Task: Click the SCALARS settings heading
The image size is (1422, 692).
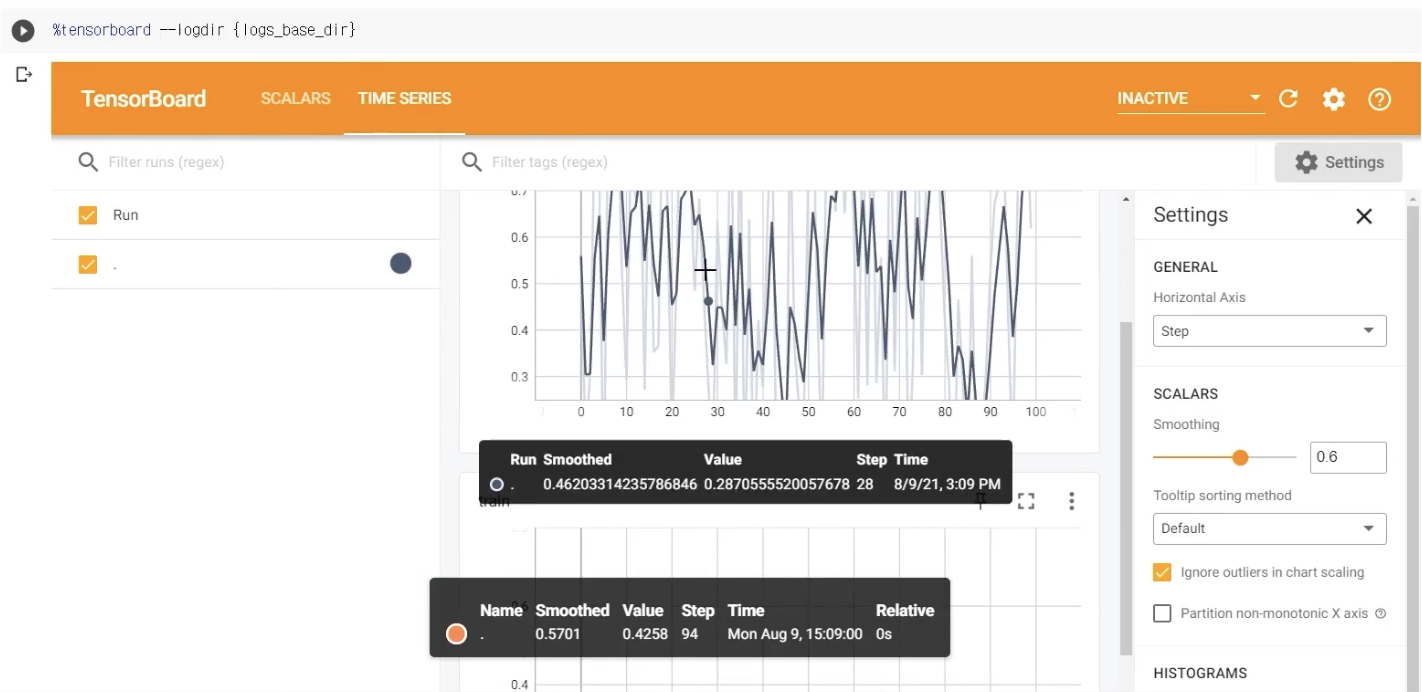Action: [1185, 394]
